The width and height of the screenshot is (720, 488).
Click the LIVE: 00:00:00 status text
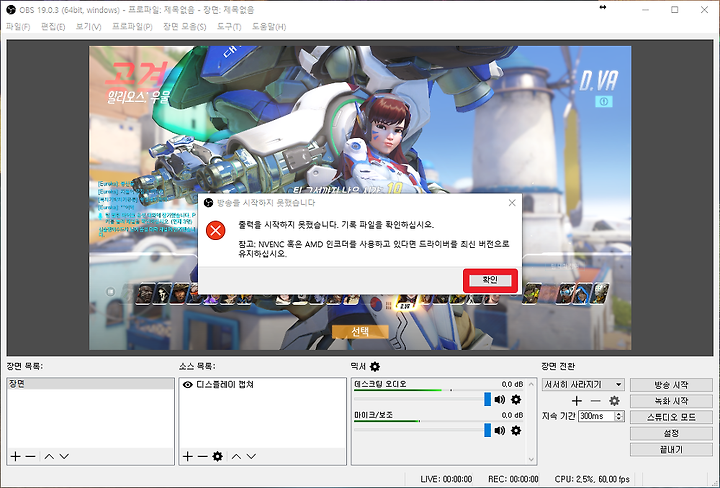(x=446, y=479)
